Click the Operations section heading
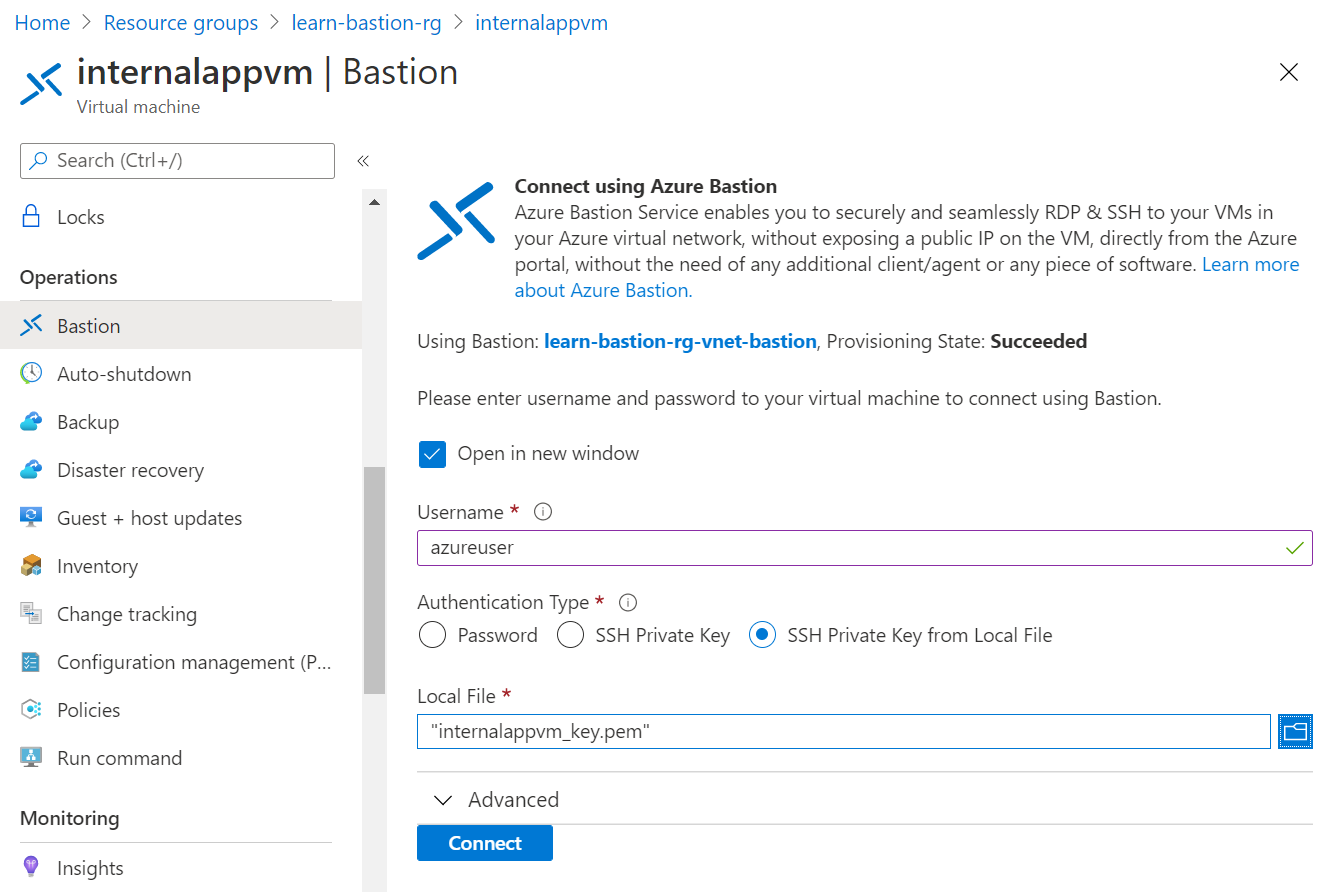1322x892 pixels. click(69, 277)
